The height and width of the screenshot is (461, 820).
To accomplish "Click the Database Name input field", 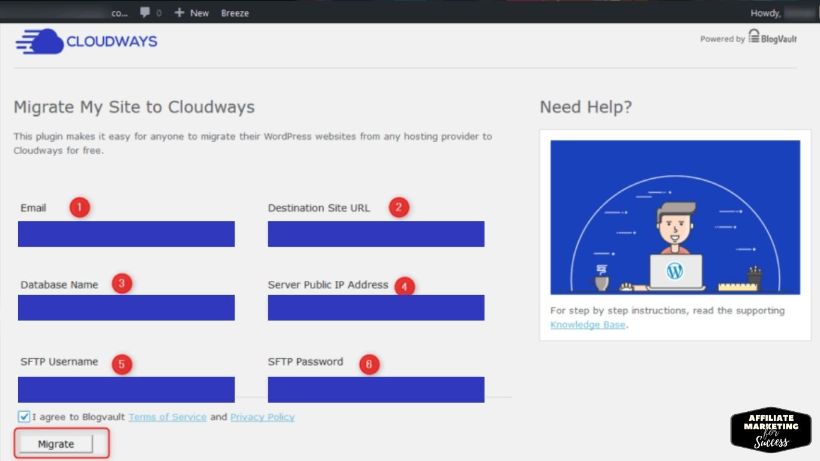I will click(126, 307).
